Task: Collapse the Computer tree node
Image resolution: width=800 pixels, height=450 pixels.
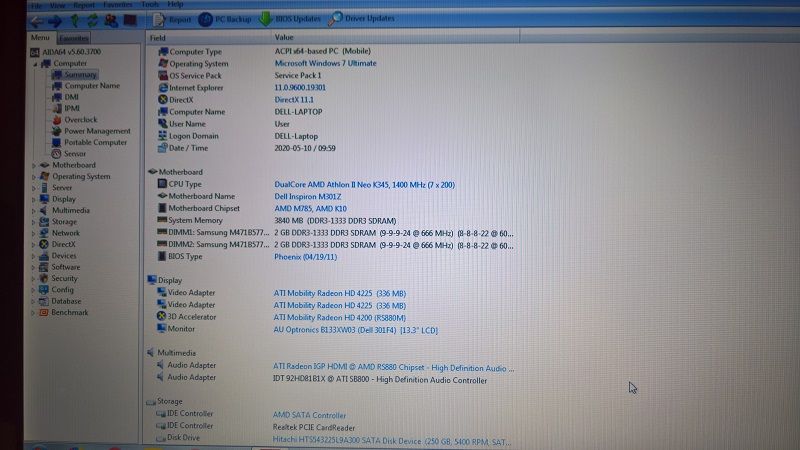Action: (35, 64)
